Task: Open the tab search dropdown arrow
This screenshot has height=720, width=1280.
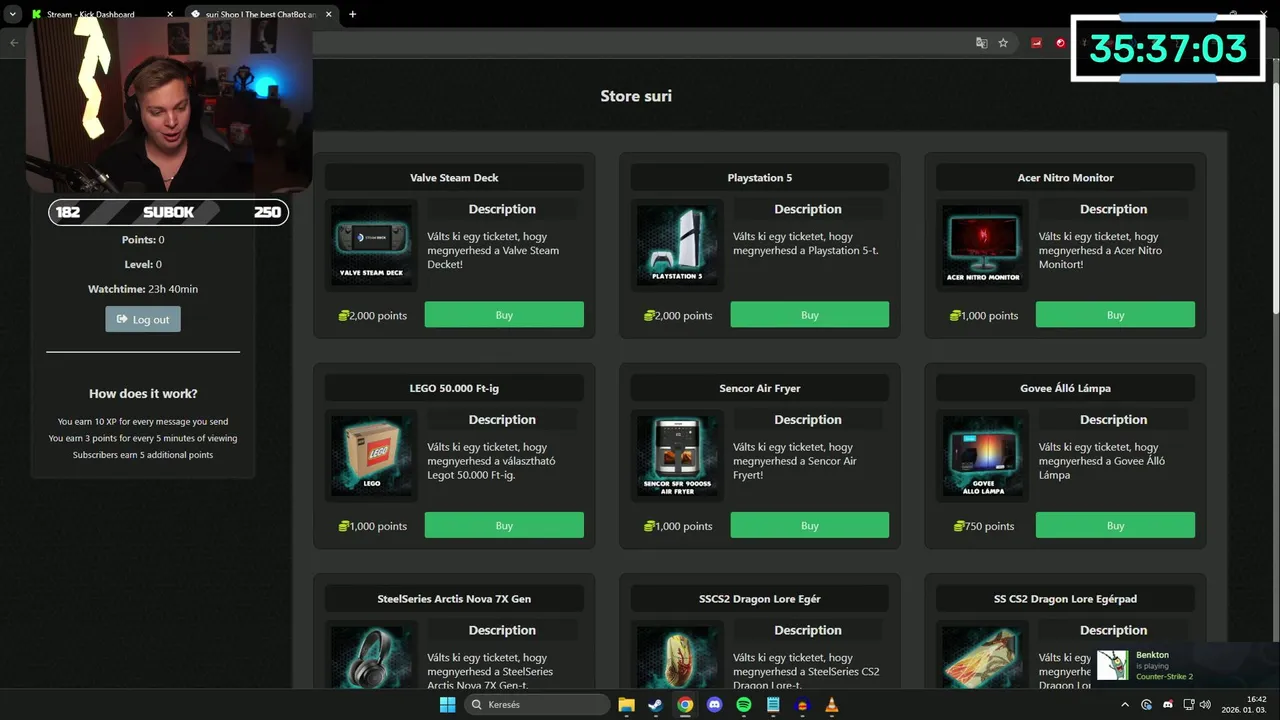Action: tap(13, 14)
